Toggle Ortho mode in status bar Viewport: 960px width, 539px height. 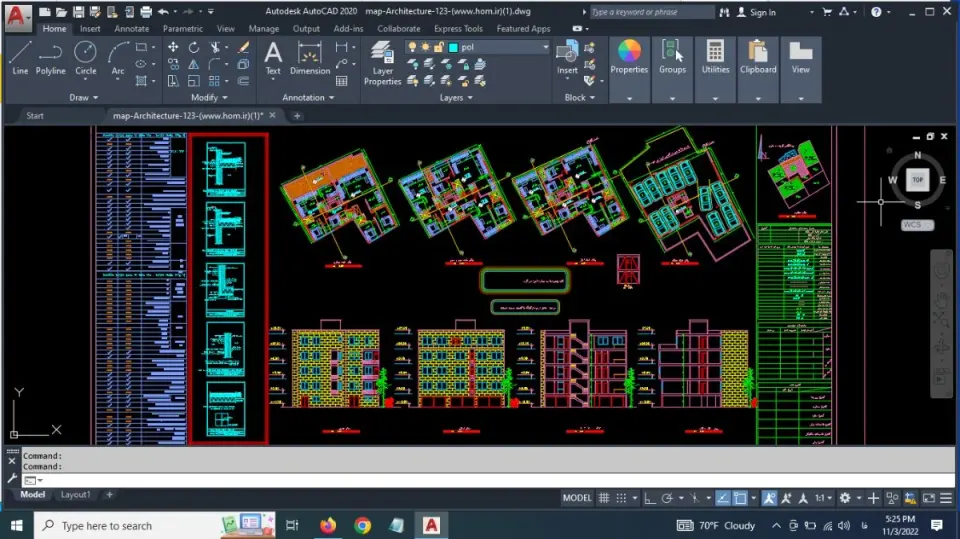650,498
